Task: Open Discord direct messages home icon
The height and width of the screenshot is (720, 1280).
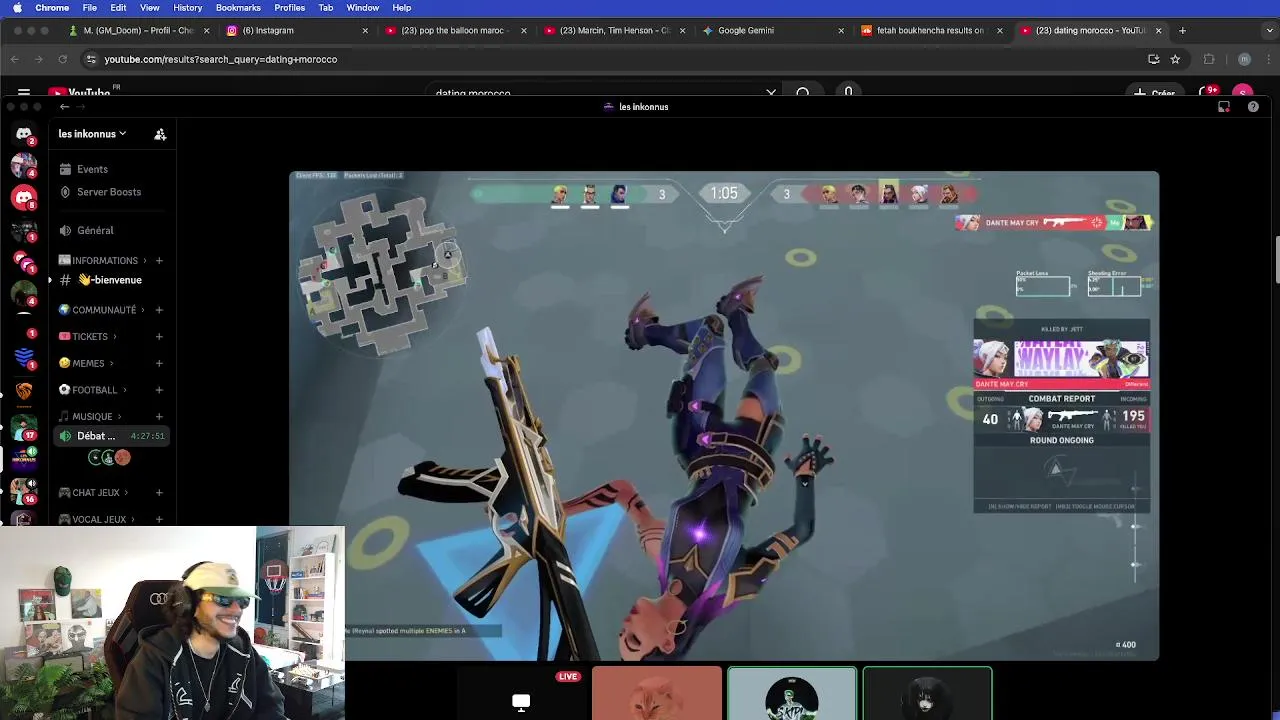Action: 24,134
